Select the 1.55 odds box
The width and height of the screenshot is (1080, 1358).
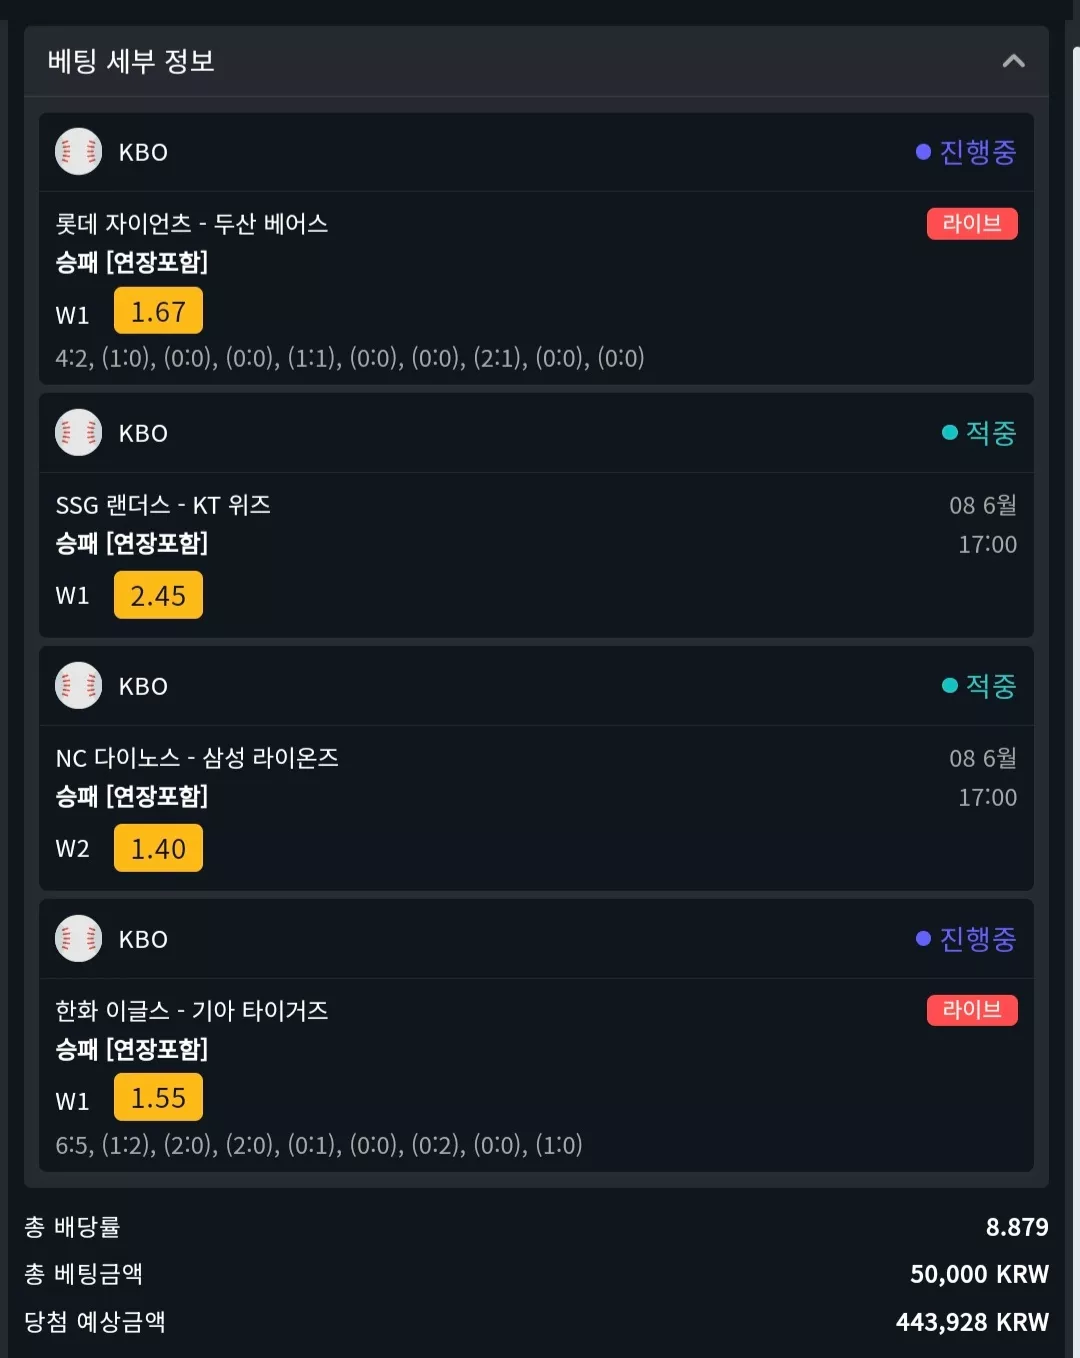(158, 1097)
